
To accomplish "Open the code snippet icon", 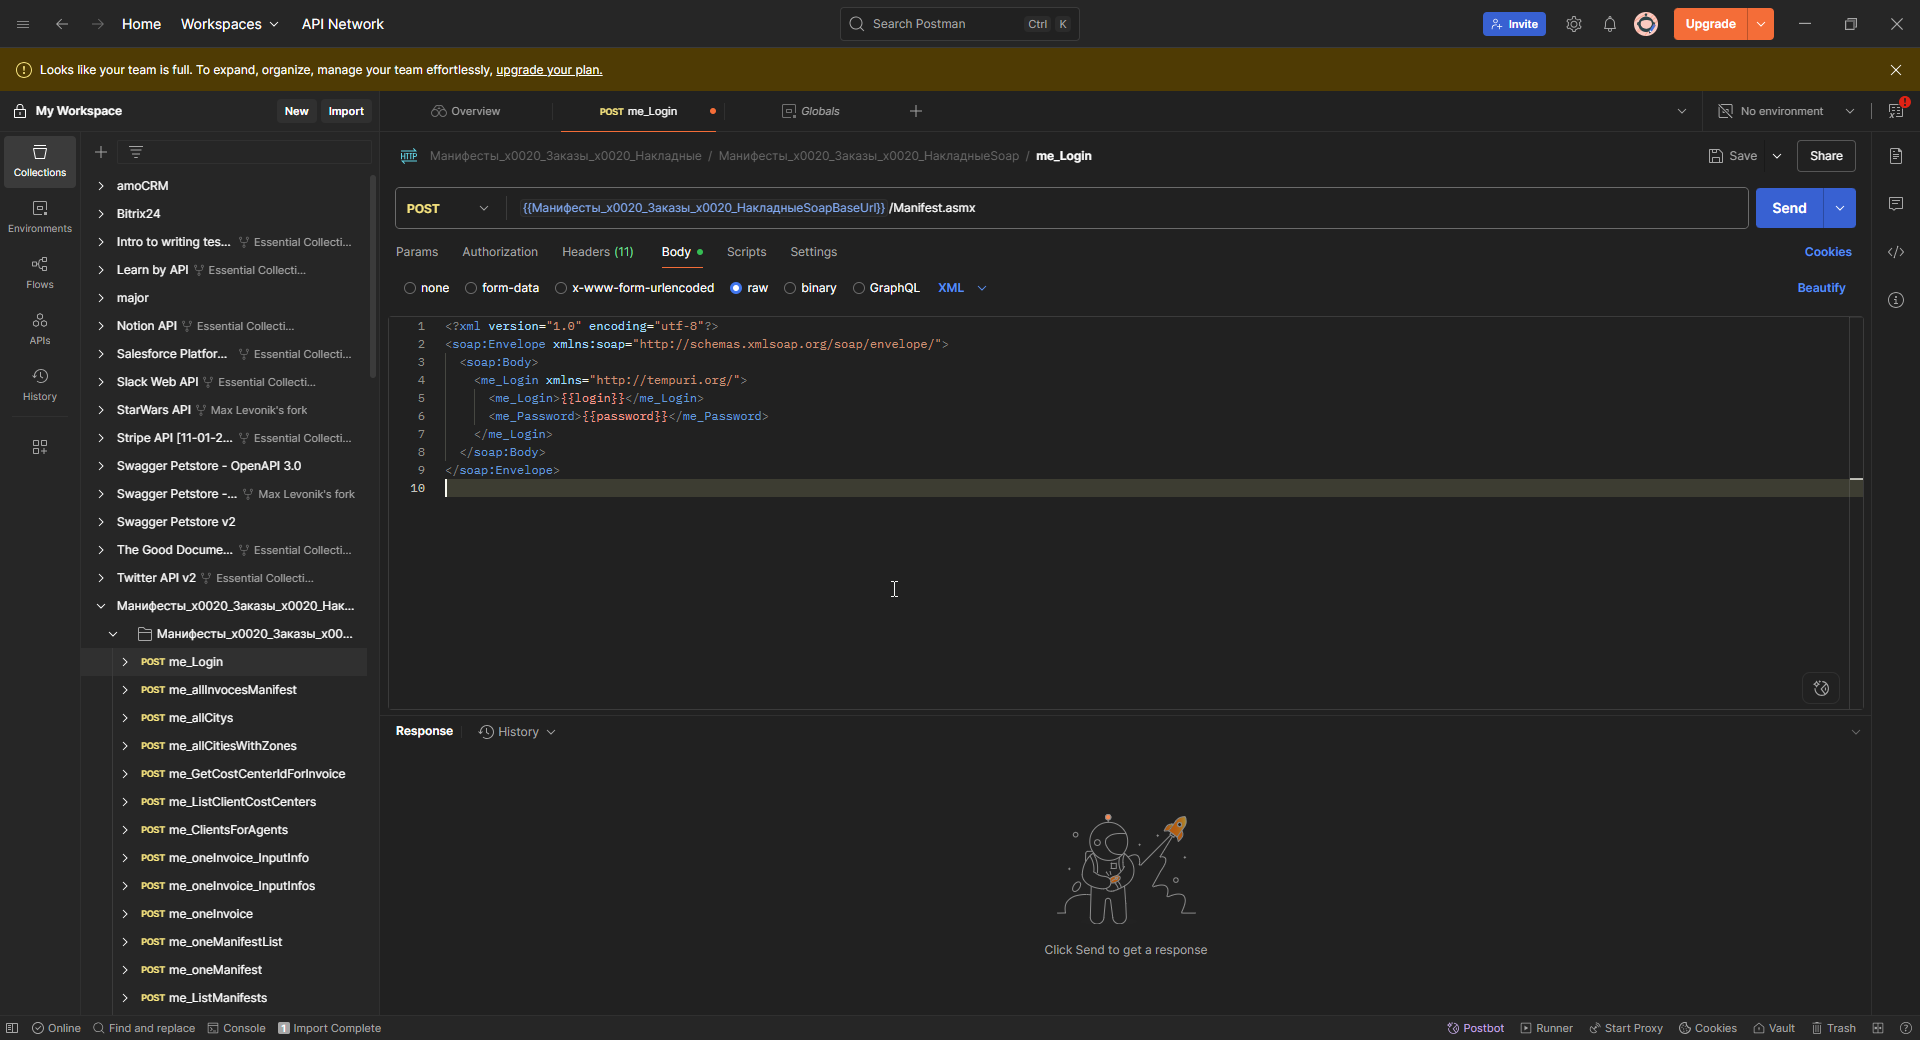I will coord(1896,252).
